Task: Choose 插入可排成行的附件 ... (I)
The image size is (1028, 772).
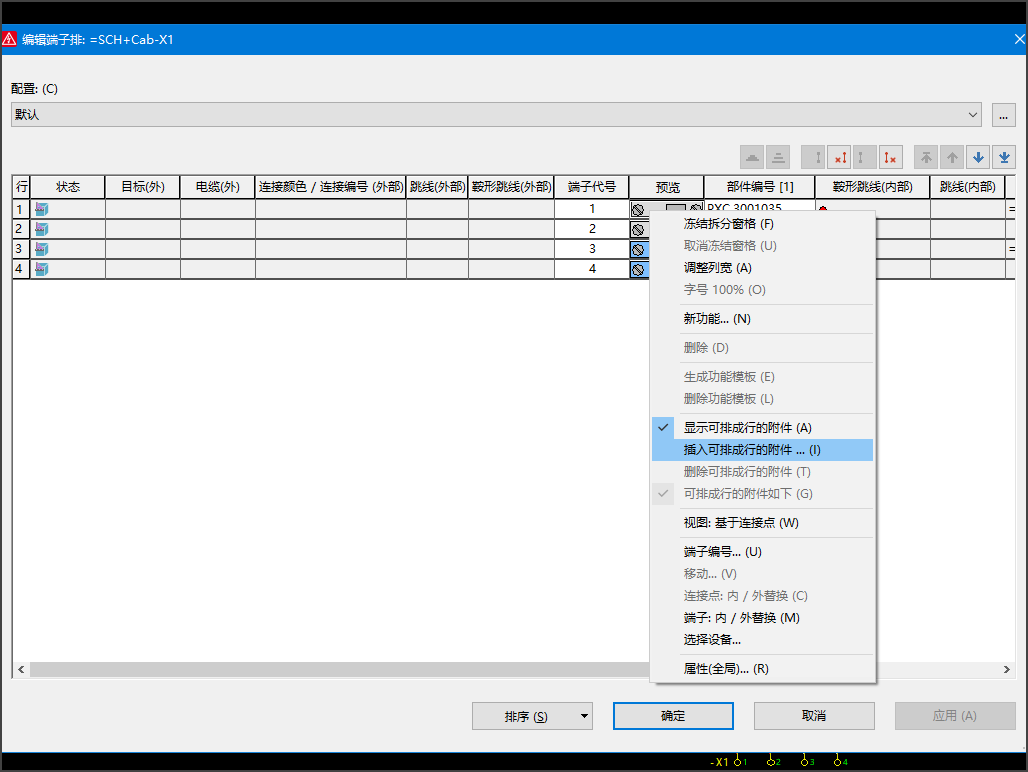Action: coord(762,450)
